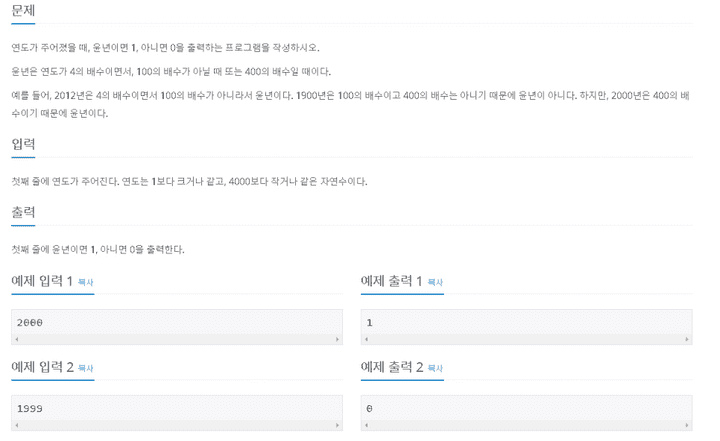Image resolution: width=720 pixels, height=441 pixels.
Task: Click horizontal scrollbar track under 2000 sample
Action: click(x=177, y=339)
